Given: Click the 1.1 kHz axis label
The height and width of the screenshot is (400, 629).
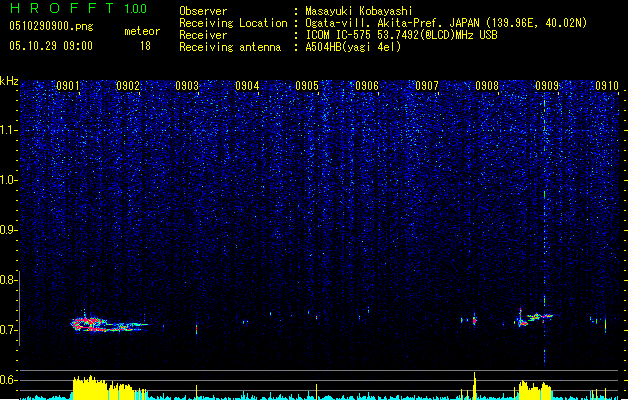Looking at the screenshot, I should click(x=9, y=130).
